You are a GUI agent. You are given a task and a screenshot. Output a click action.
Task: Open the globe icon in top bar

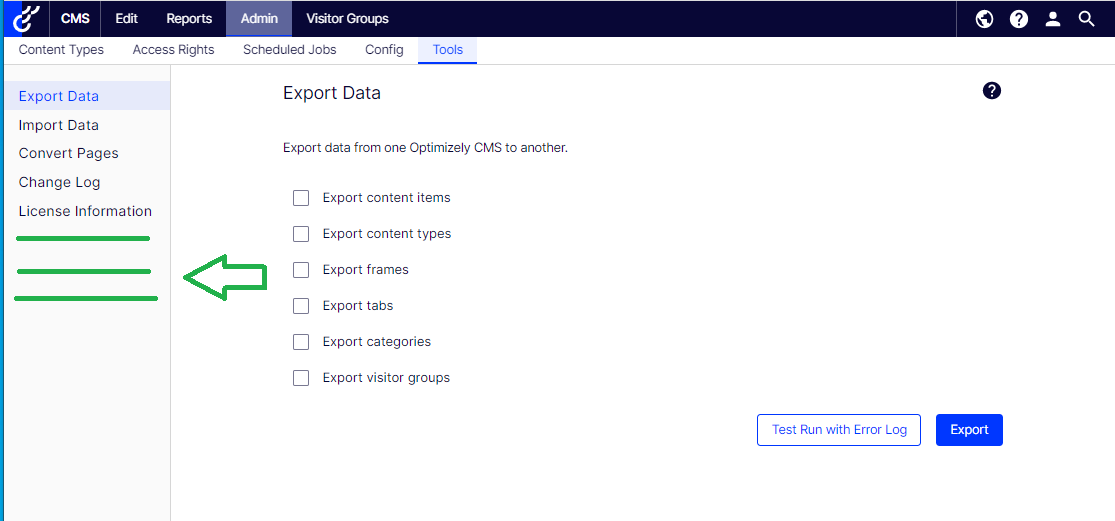point(984,19)
